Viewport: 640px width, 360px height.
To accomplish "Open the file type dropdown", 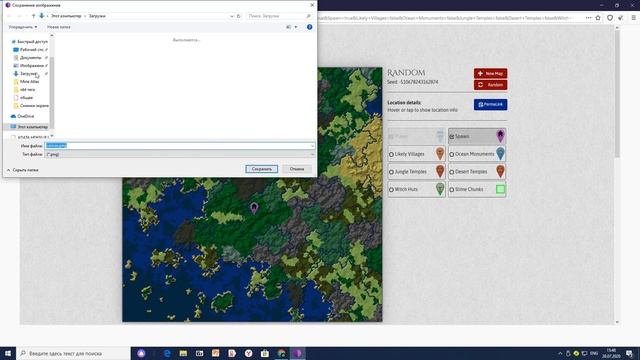I will coord(180,155).
